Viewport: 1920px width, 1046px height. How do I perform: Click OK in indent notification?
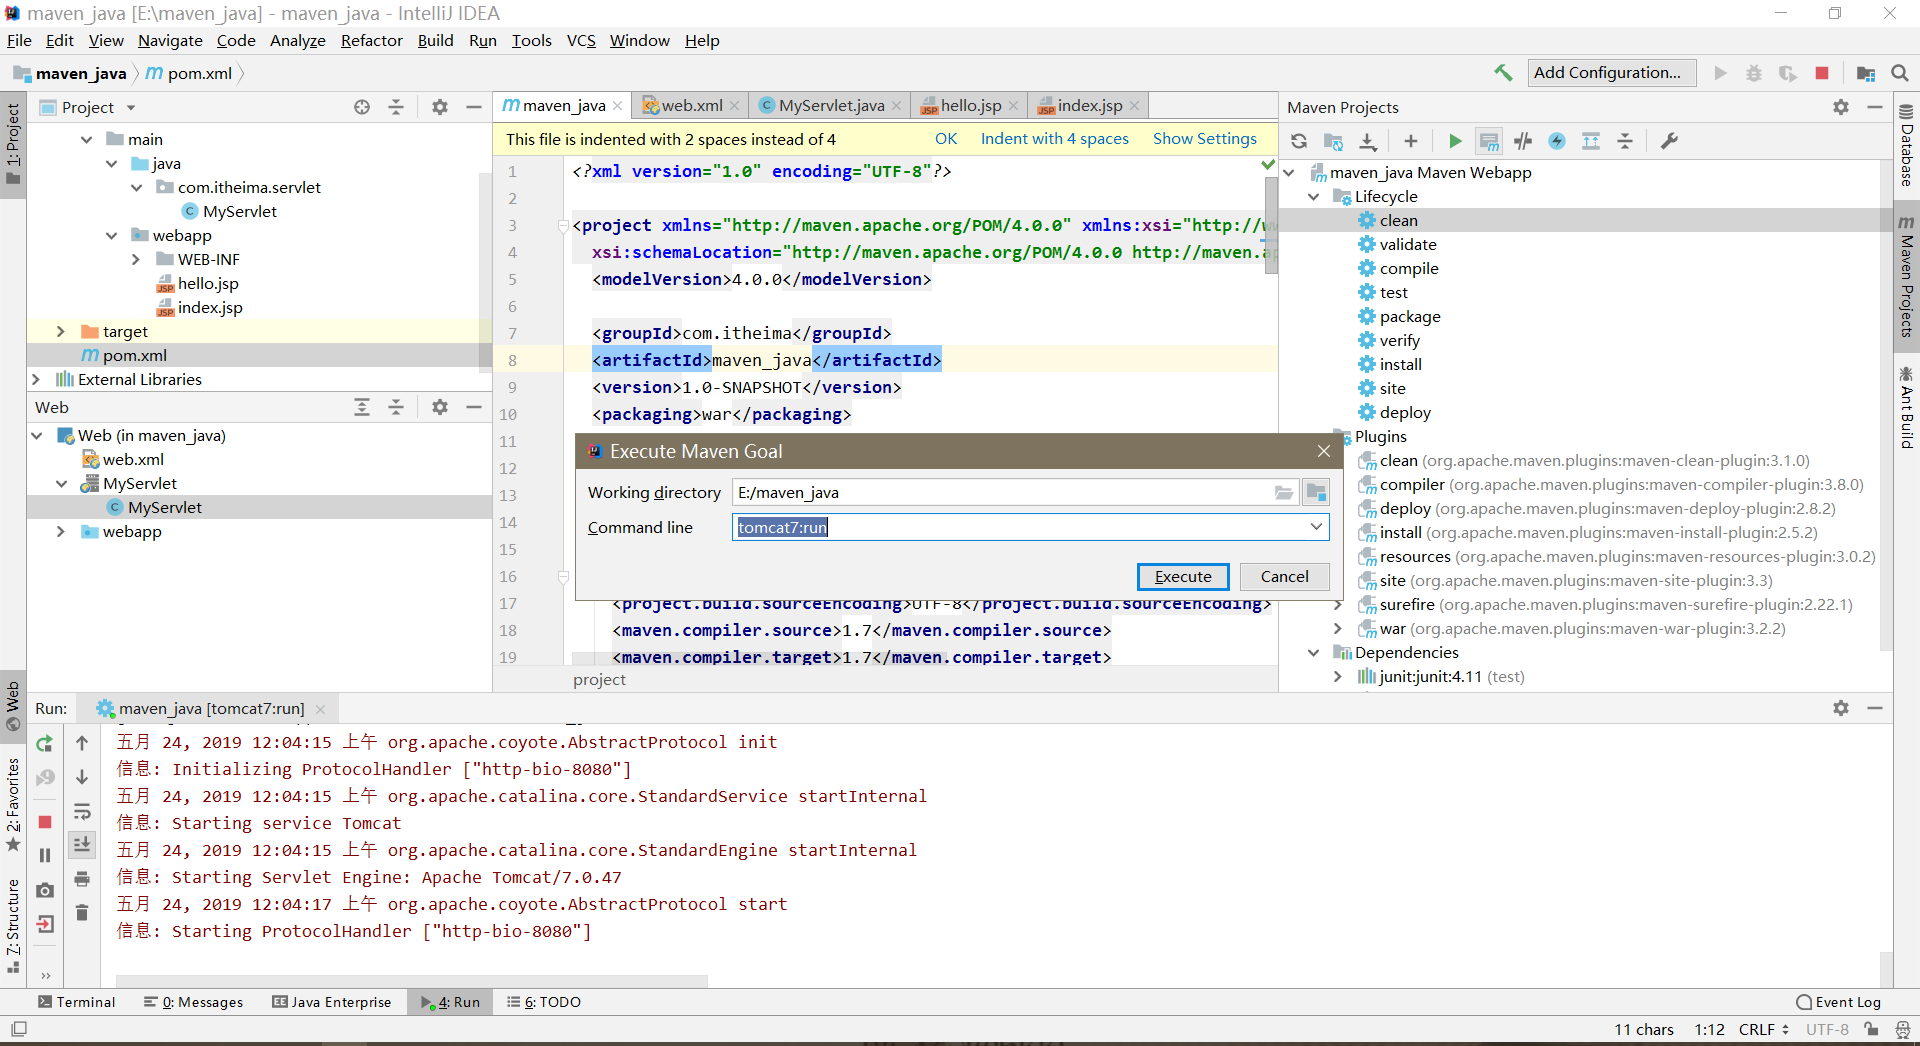click(946, 138)
